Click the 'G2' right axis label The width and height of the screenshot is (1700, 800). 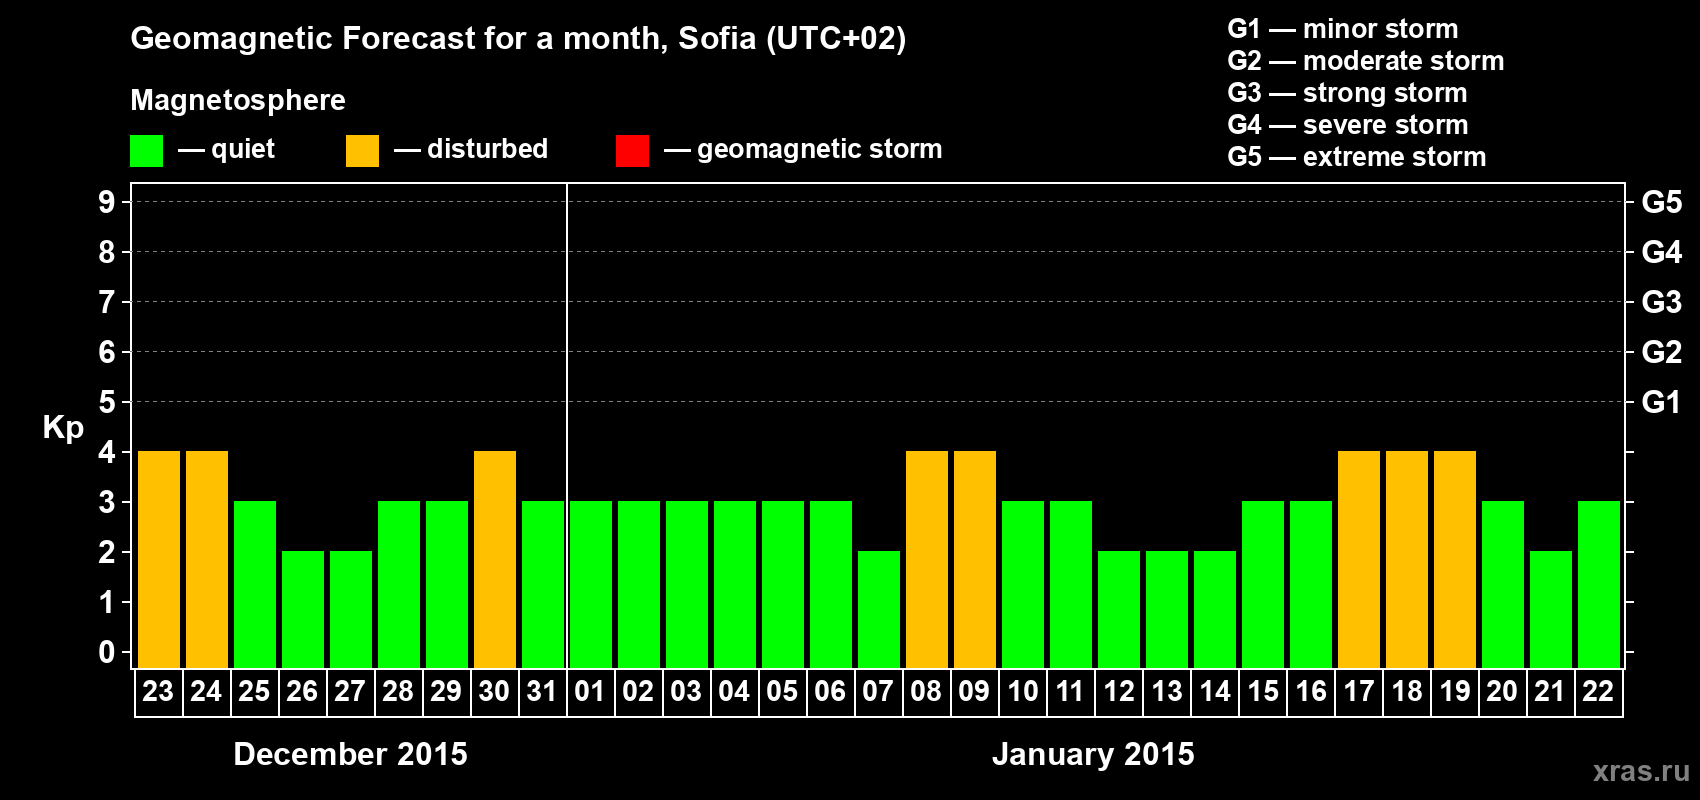(x=1662, y=352)
